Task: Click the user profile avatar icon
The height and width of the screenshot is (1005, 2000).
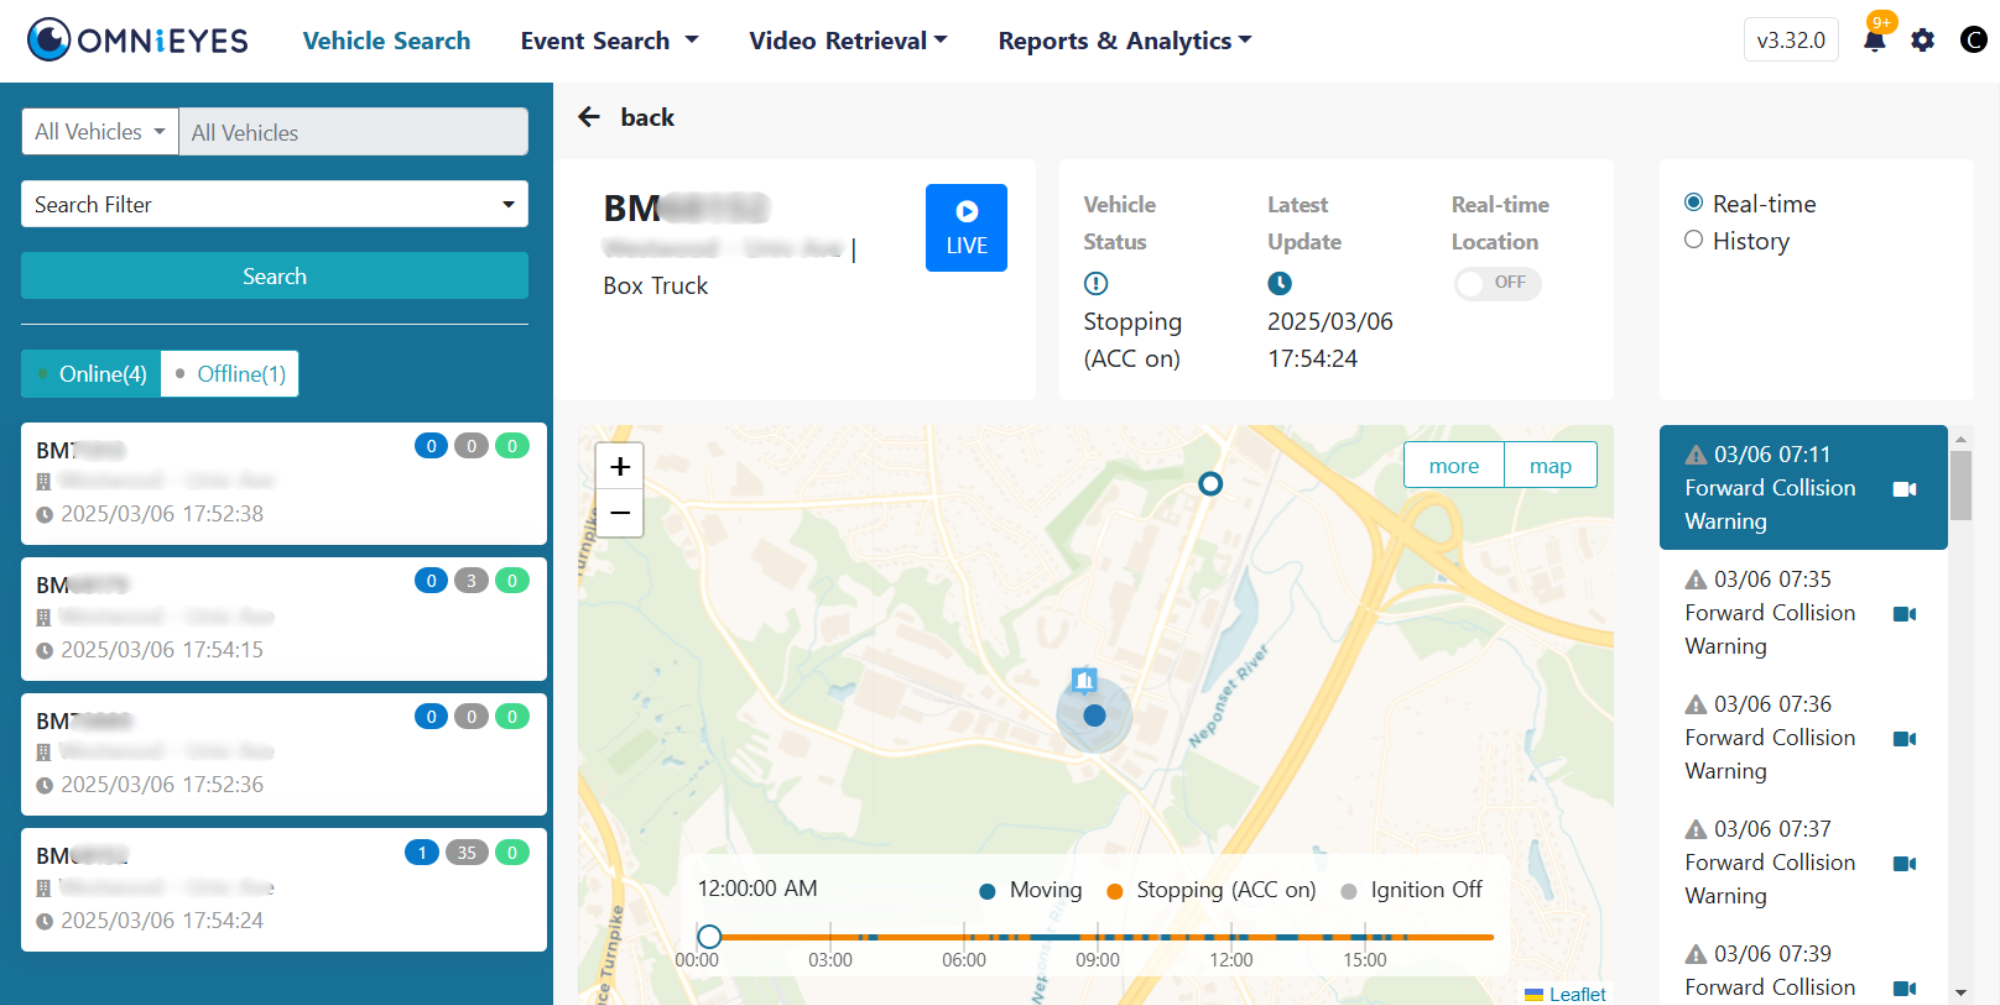Action: pos(1972,40)
